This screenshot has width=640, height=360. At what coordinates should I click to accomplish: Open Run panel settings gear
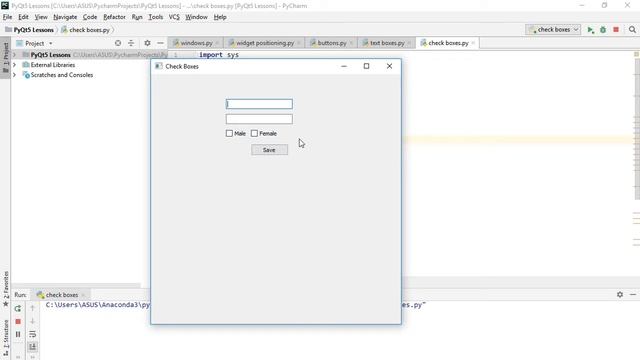(620, 294)
